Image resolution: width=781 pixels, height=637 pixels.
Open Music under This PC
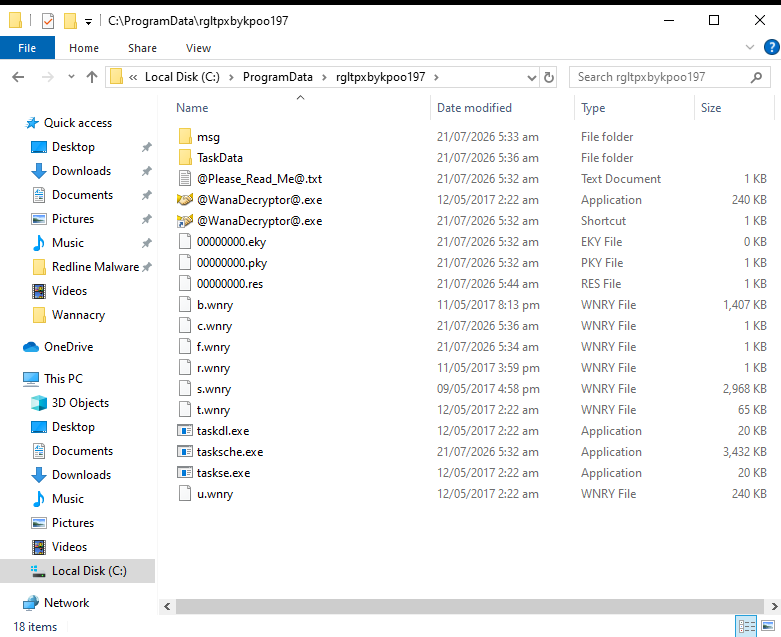68,499
